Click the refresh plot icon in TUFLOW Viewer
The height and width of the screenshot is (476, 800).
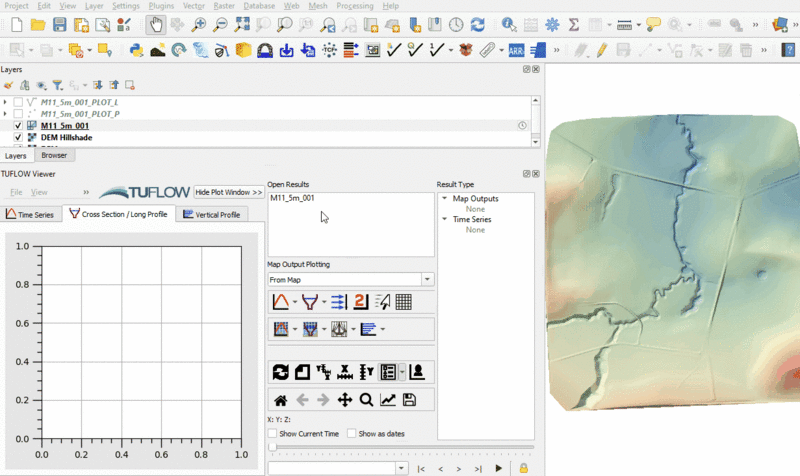281,372
